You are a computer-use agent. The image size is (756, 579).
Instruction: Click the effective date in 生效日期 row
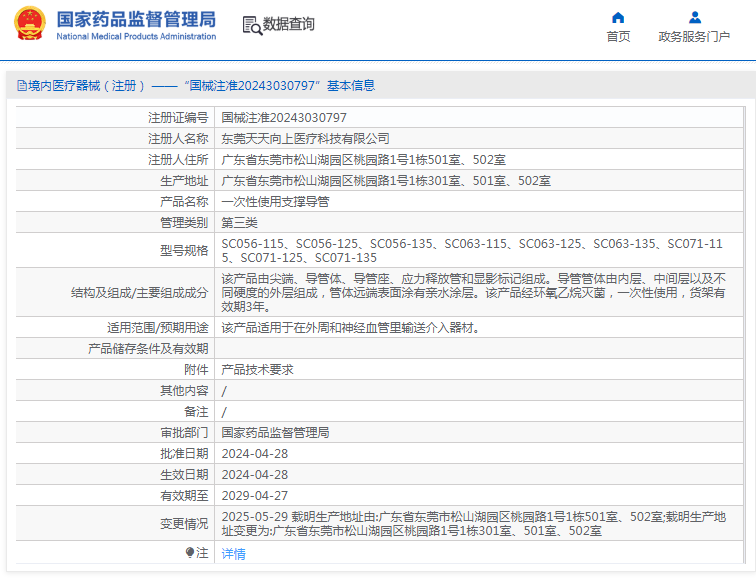pos(255,475)
